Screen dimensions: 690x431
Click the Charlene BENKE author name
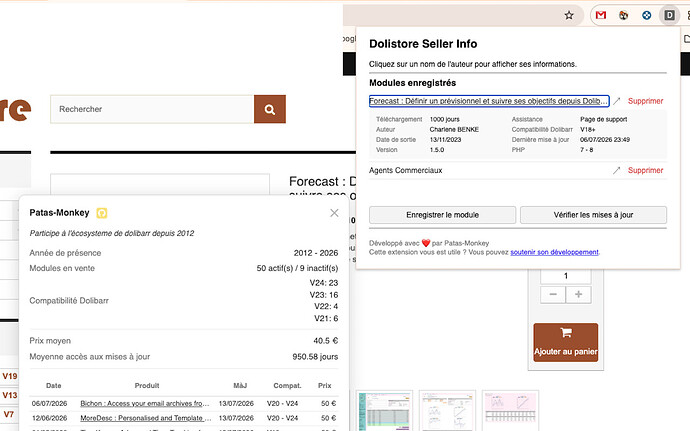point(454,129)
